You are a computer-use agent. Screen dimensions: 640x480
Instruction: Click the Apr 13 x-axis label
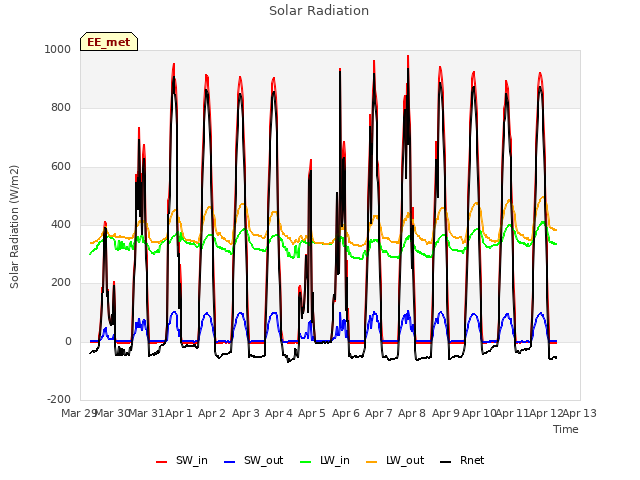(x=580, y=413)
